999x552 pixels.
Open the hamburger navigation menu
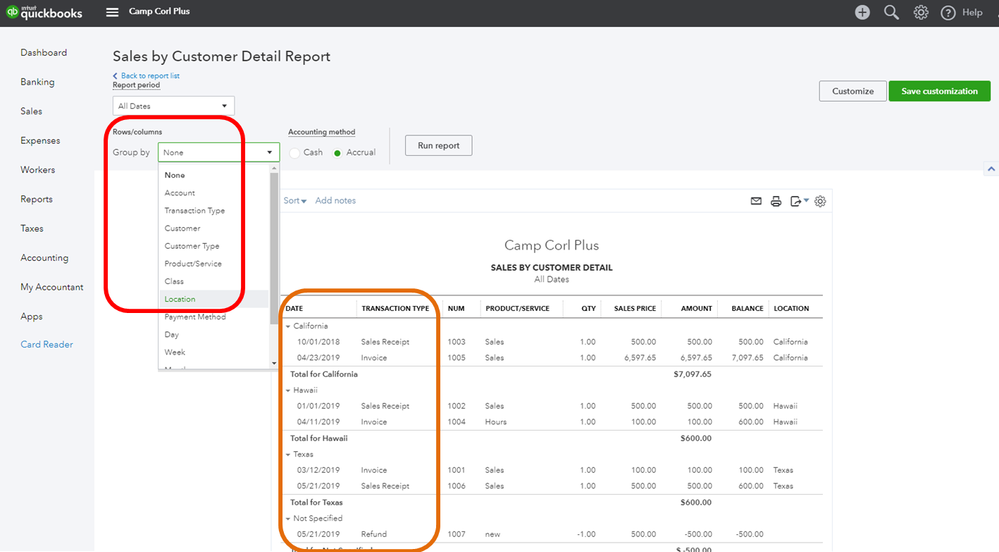pyautogui.click(x=112, y=12)
